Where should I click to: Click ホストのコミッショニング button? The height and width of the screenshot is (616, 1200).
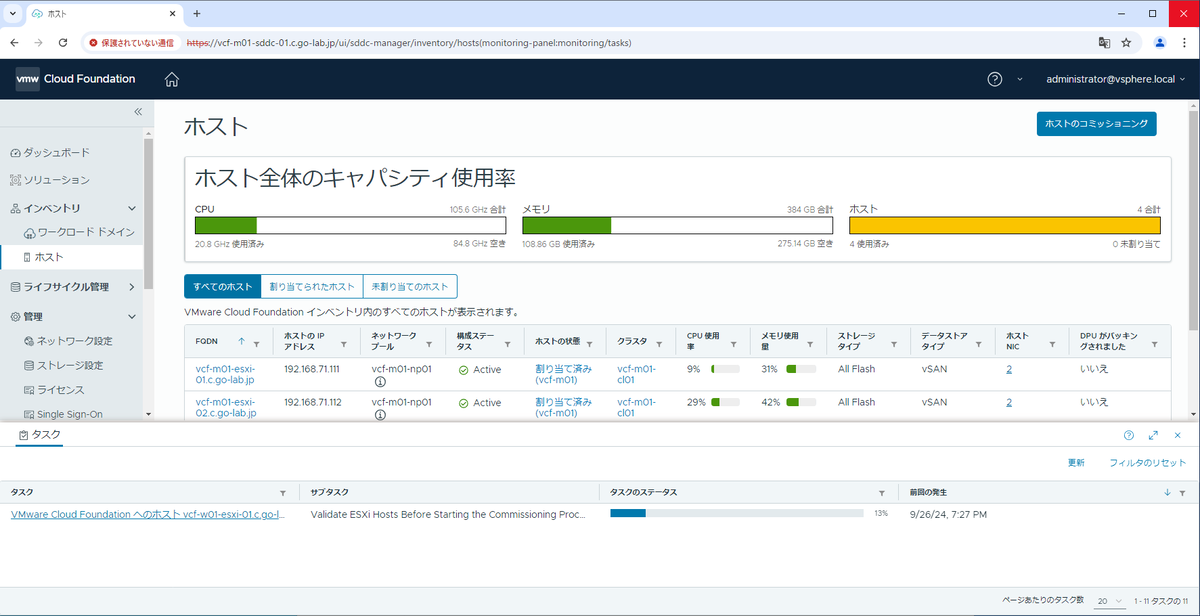coord(1097,123)
